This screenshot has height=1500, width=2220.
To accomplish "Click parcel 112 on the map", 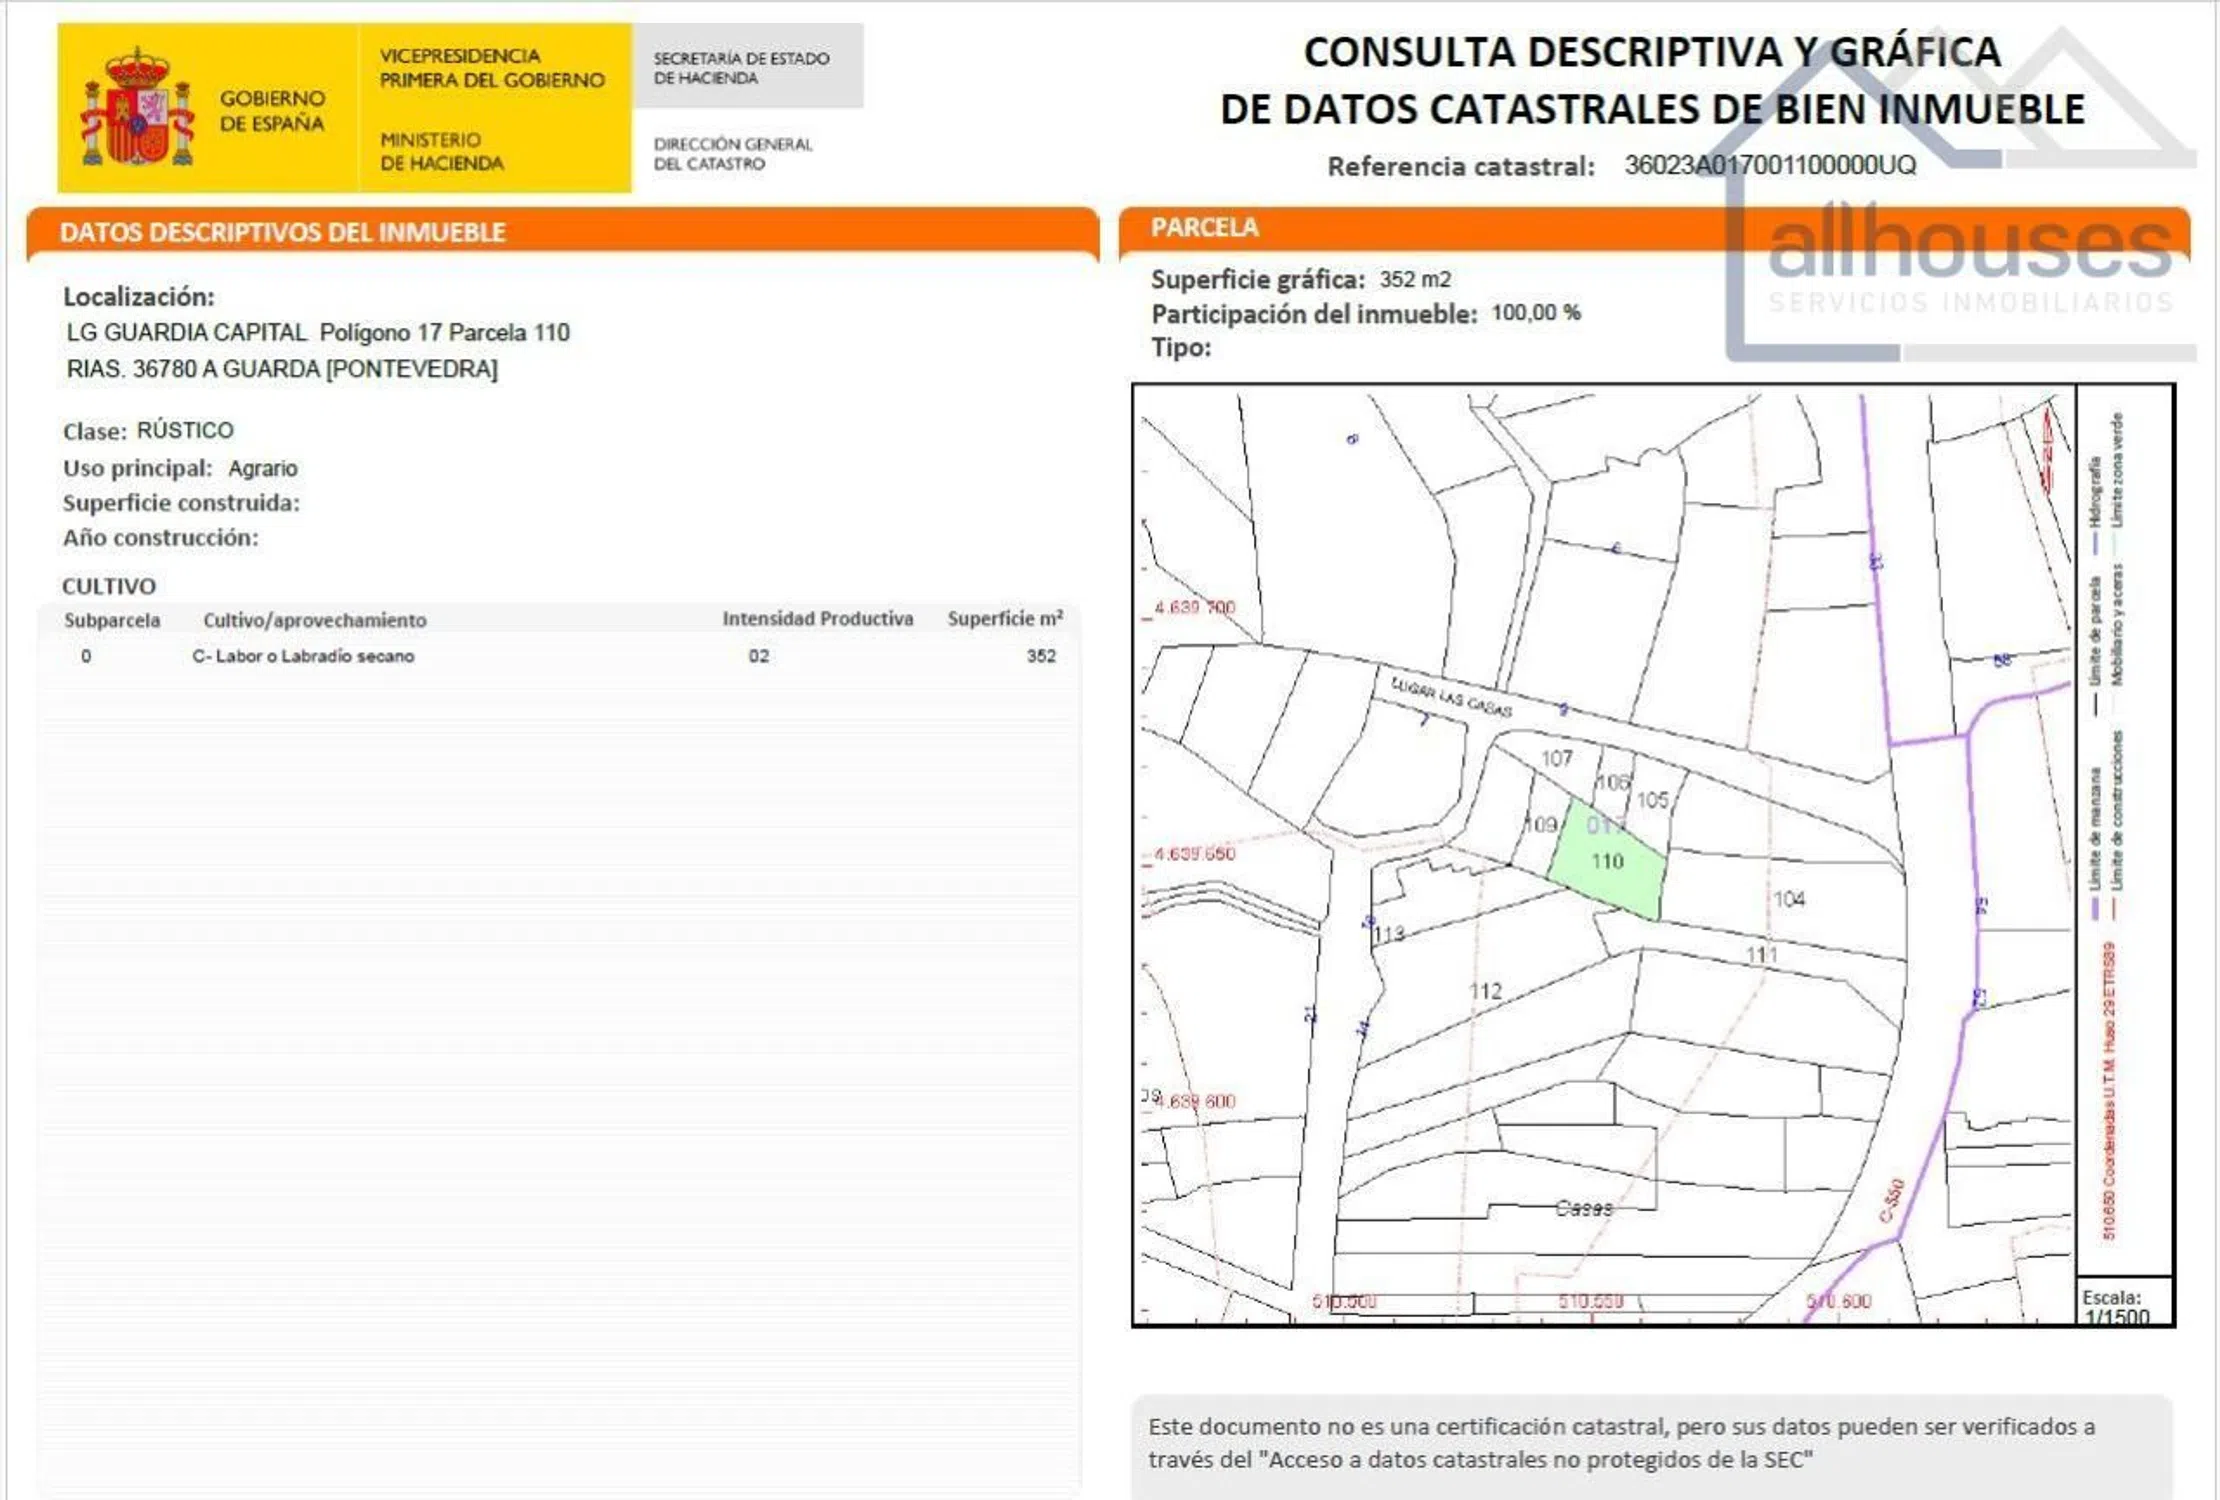I will (1485, 991).
